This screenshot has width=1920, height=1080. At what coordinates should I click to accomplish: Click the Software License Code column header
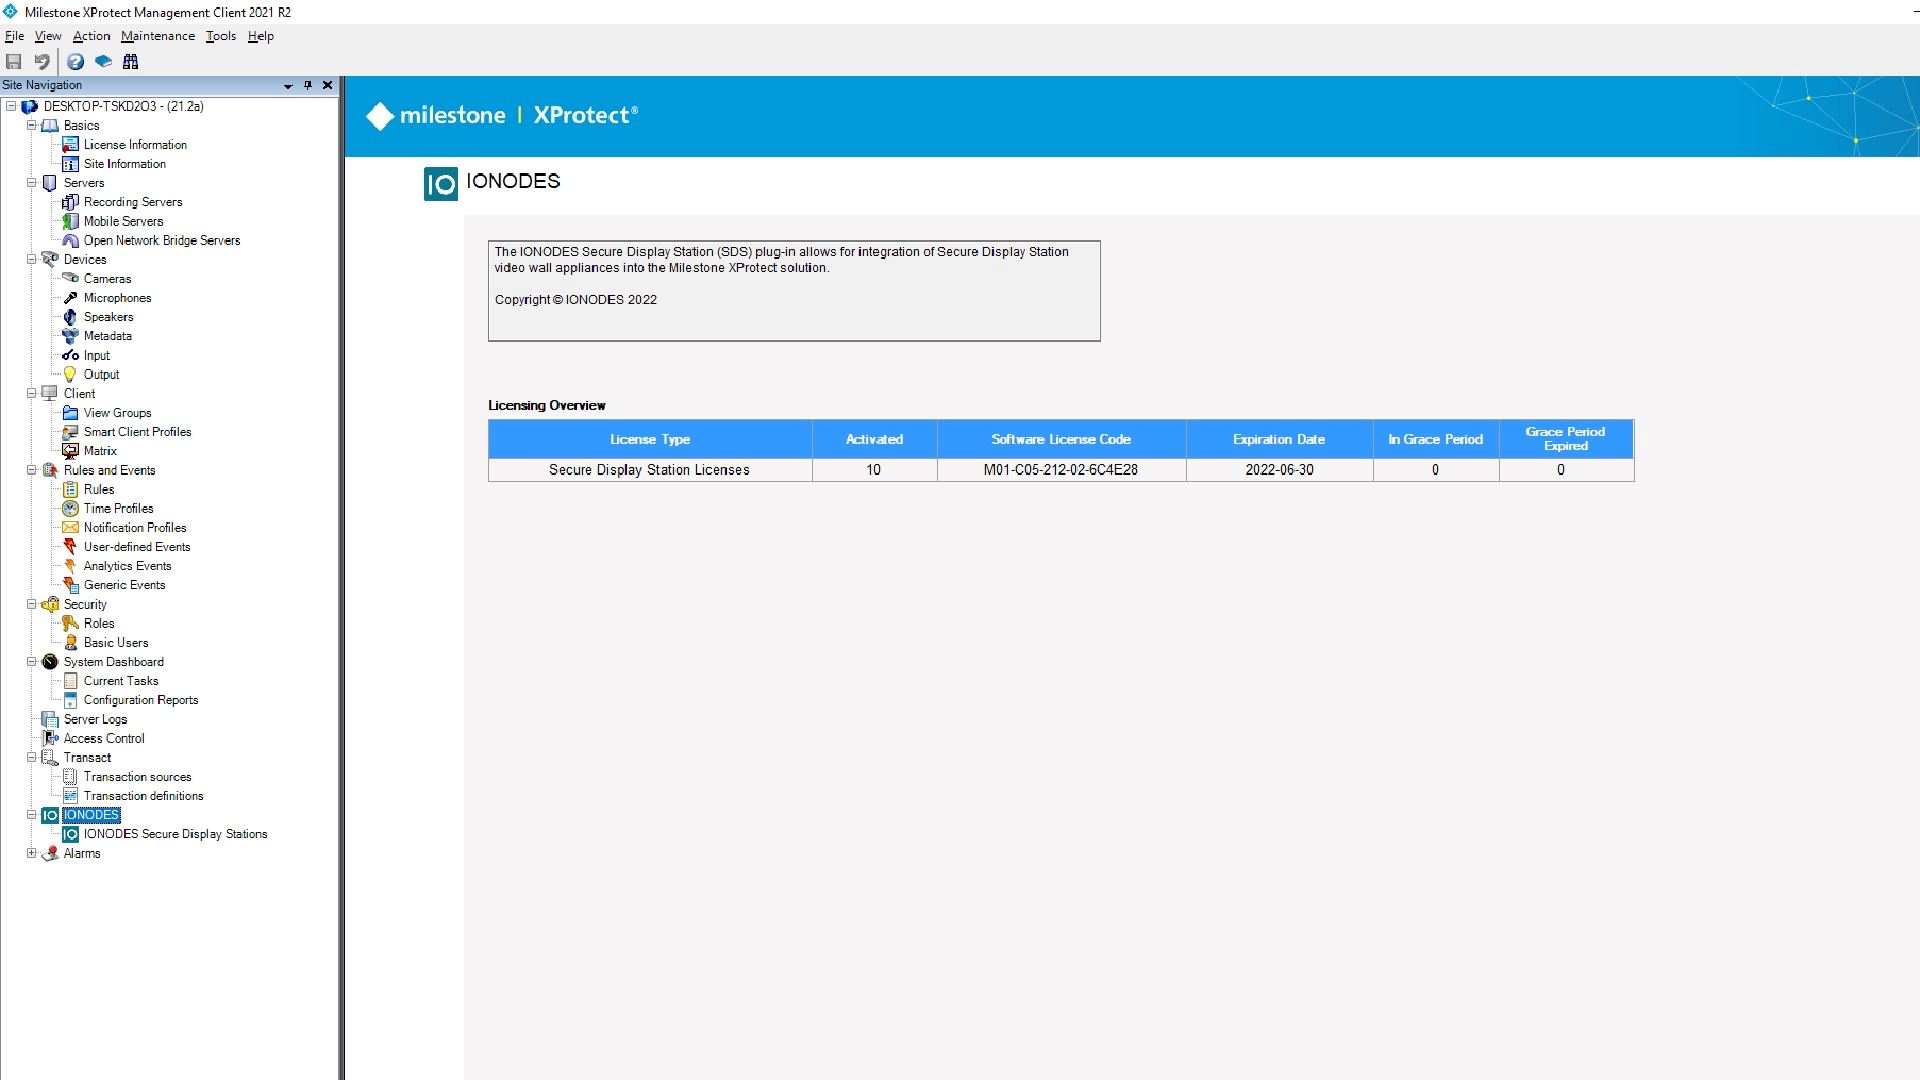[1061, 439]
